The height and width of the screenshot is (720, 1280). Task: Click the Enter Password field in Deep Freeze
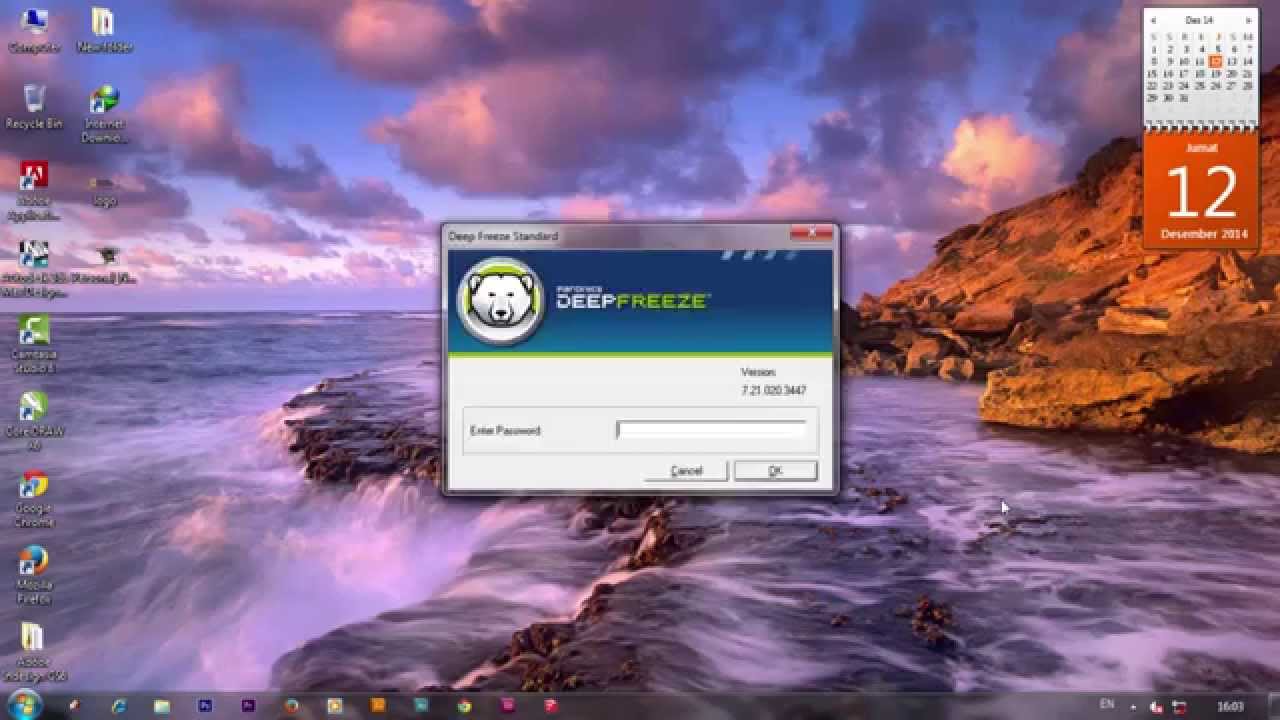[711, 431]
